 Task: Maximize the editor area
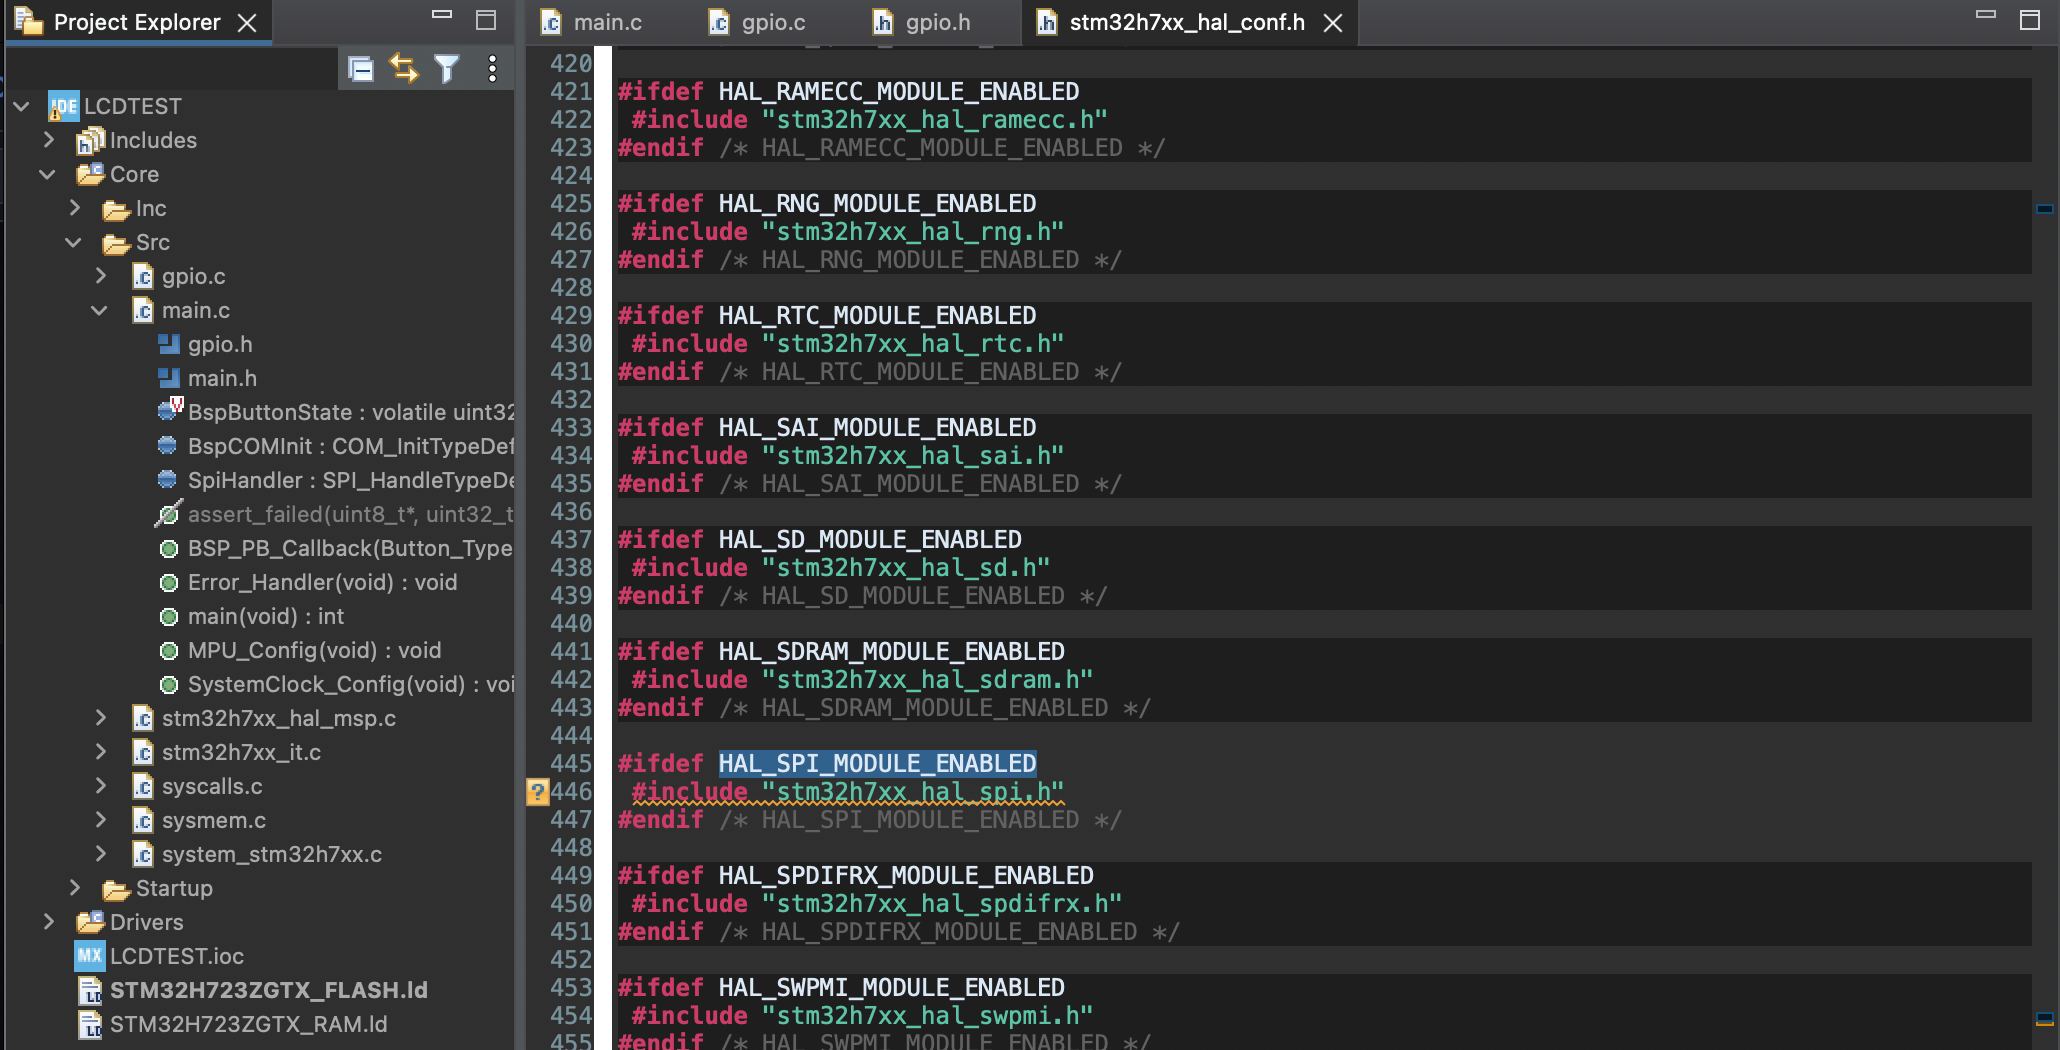(x=2030, y=20)
